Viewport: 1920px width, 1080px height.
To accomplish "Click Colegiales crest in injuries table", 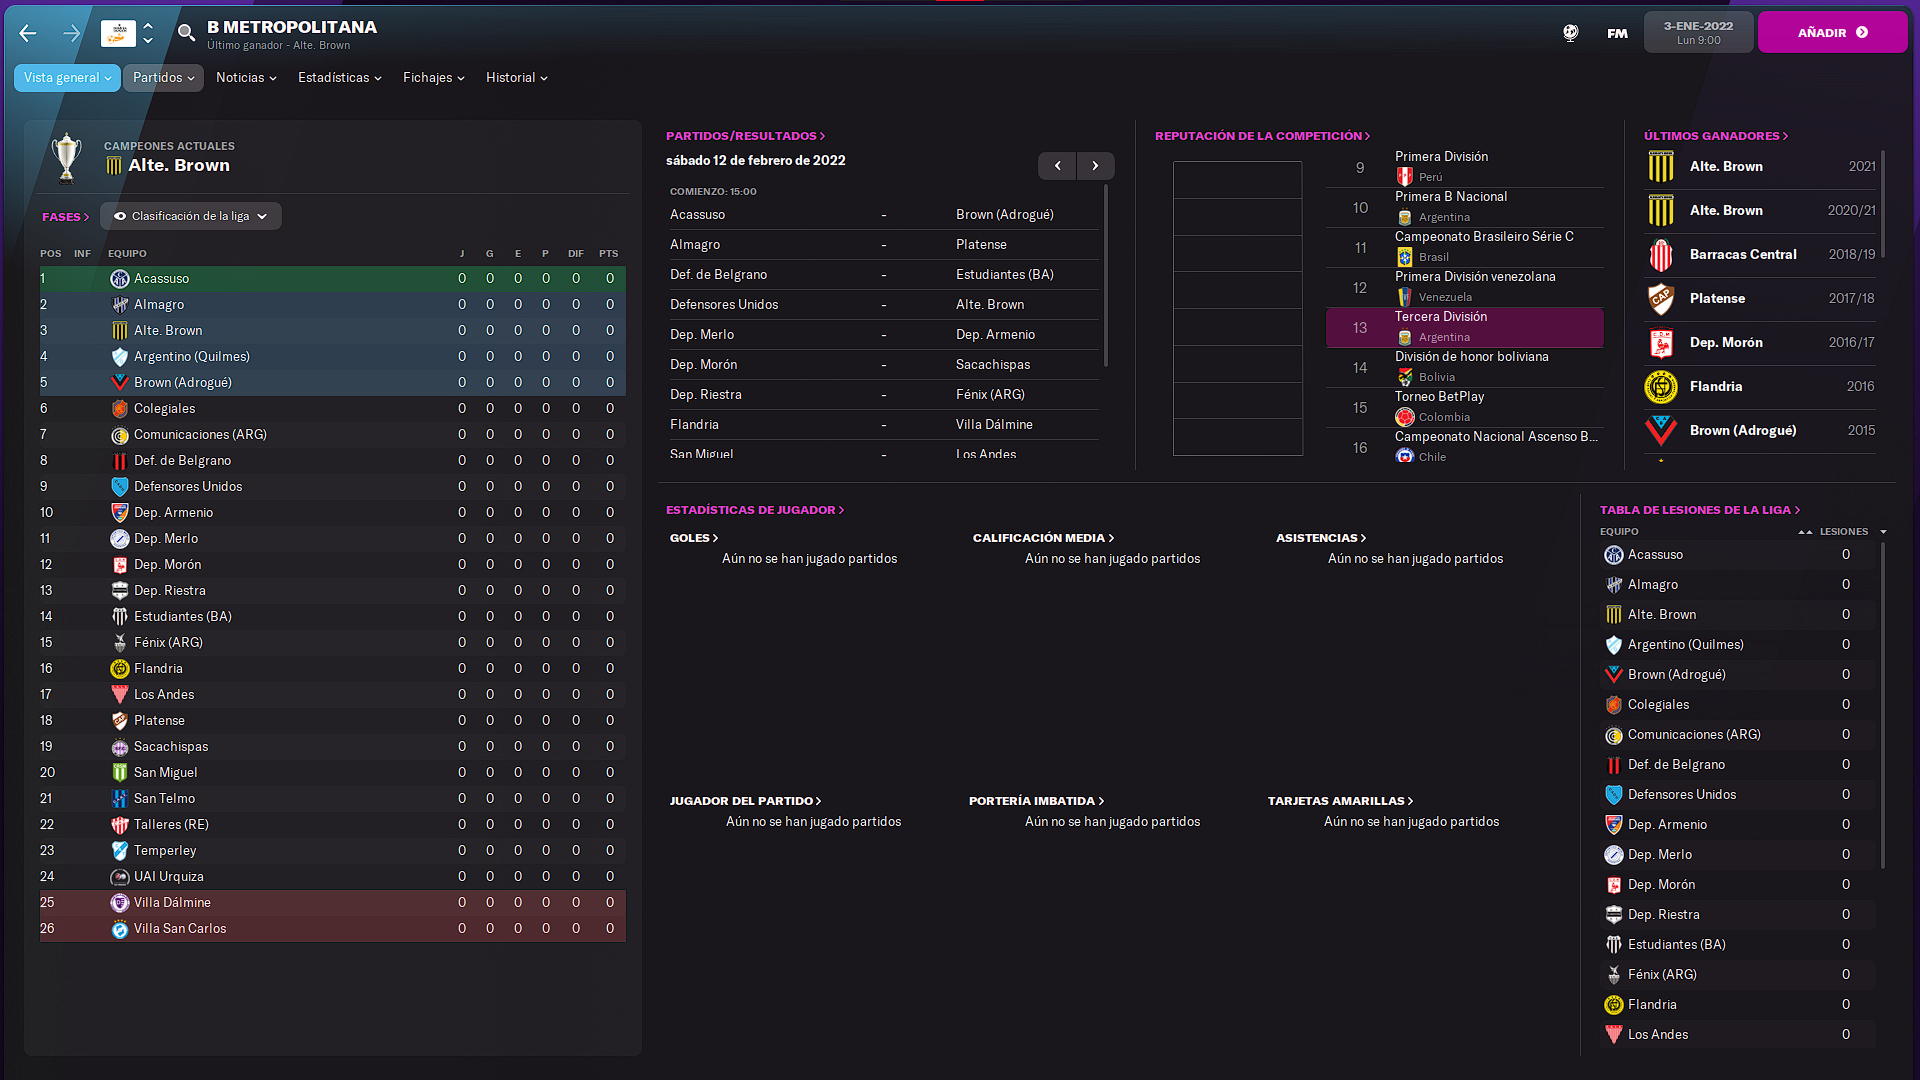I will click(1613, 705).
